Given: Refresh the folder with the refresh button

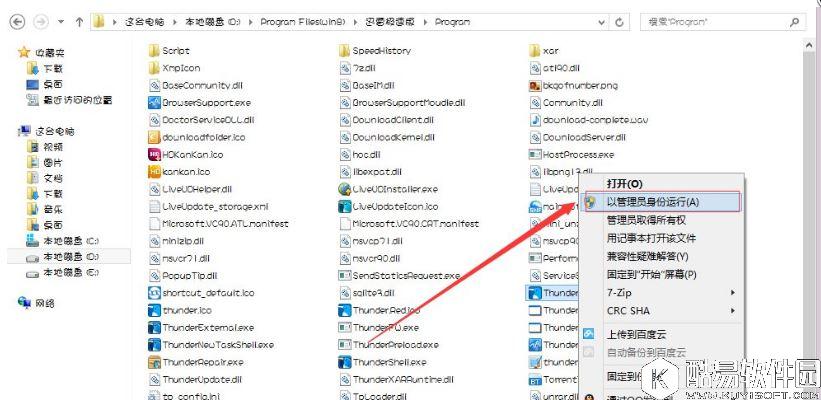Looking at the screenshot, I should (619, 22).
